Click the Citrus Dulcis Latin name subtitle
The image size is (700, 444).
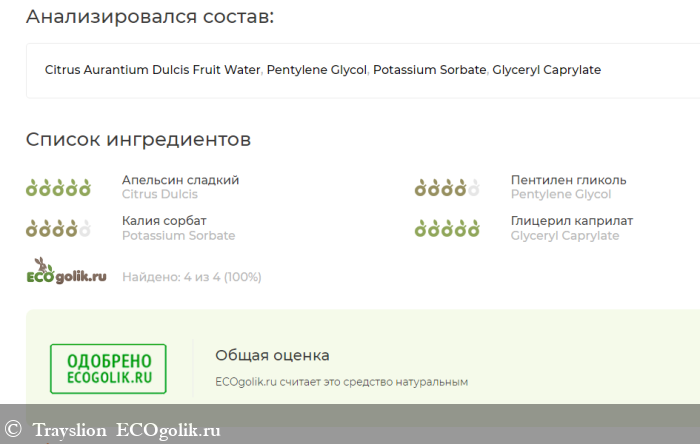(x=159, y=194)
